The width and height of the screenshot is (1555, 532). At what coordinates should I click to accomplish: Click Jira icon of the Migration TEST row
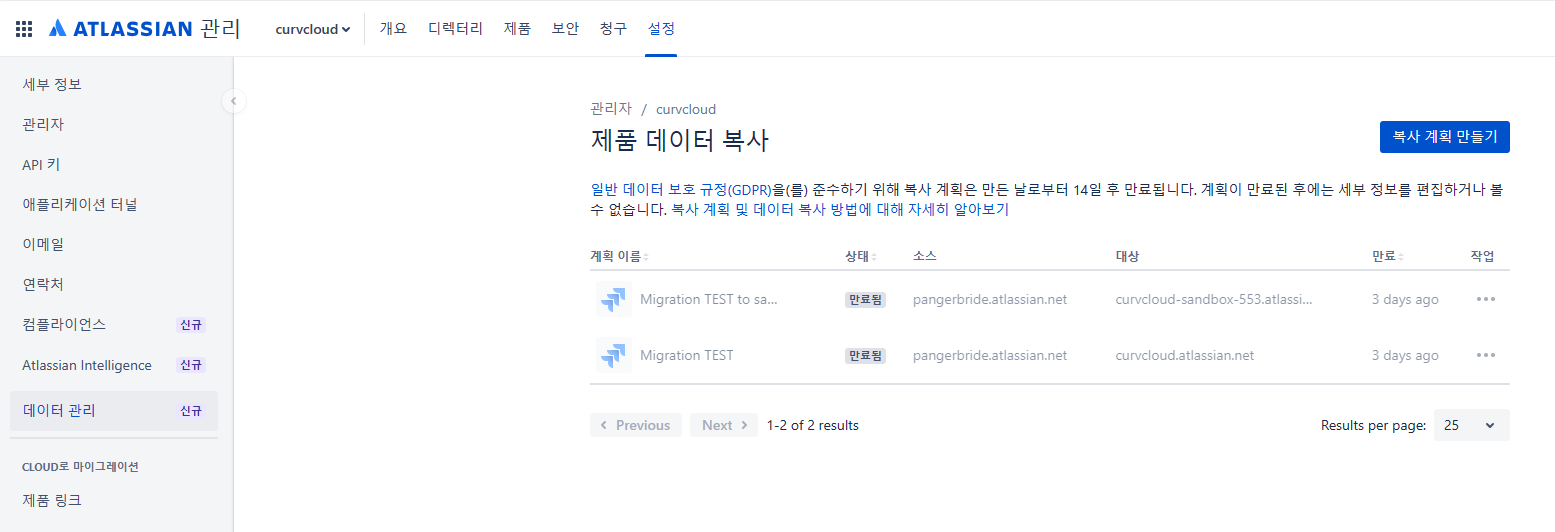[x=613, y=355]
